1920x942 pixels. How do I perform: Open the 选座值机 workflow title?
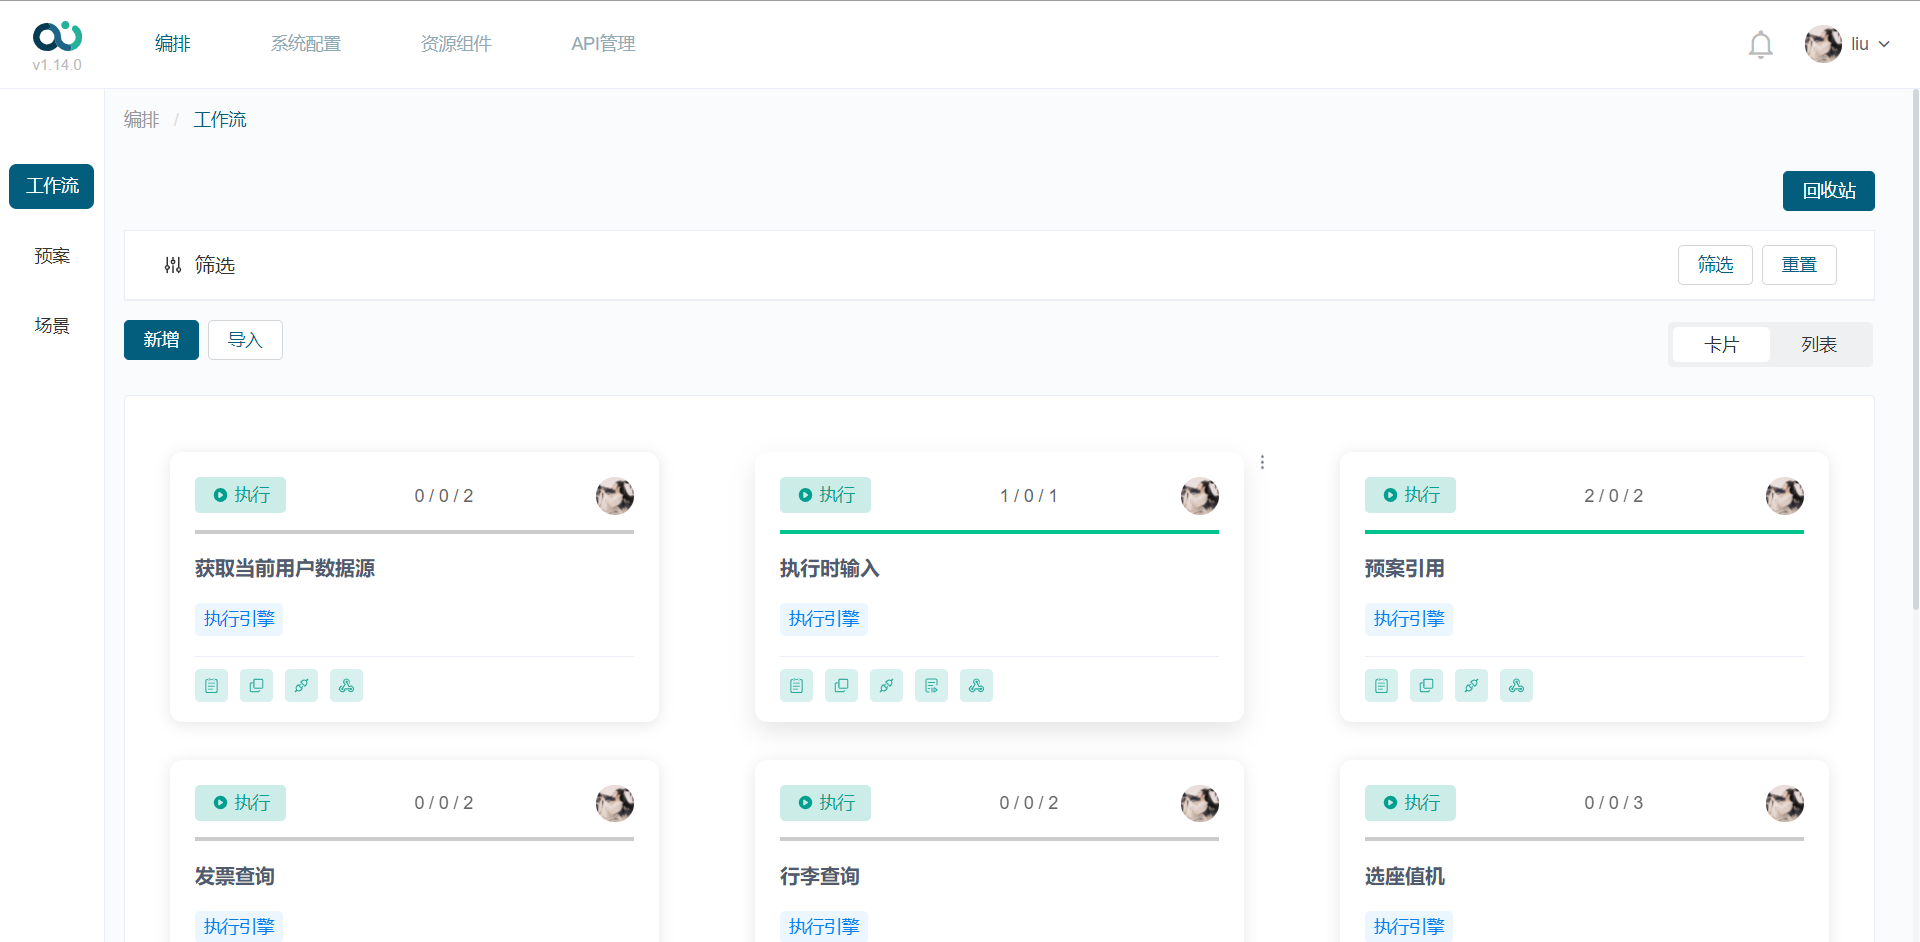[1405, 877]
